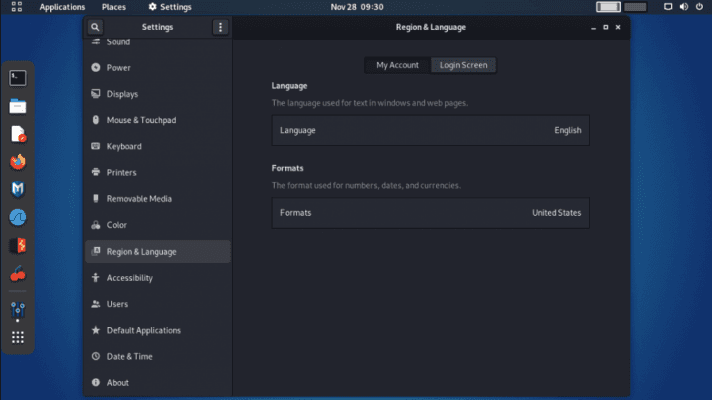Open the Places menu
Viewport: 712px width, 400px height.
click(113, 7)
